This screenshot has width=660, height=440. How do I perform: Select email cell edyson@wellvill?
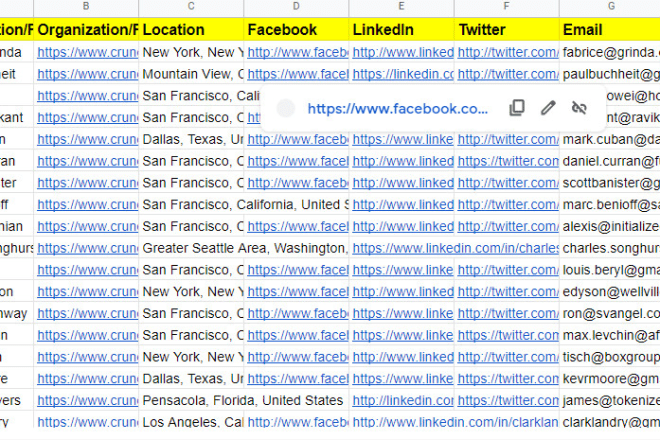click(x=610, y=292)
